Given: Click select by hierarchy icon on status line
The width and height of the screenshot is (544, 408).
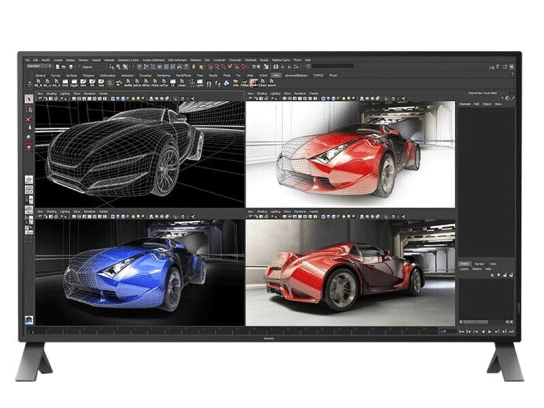Looking at the screenshot, I should click(x=112, y=67).
